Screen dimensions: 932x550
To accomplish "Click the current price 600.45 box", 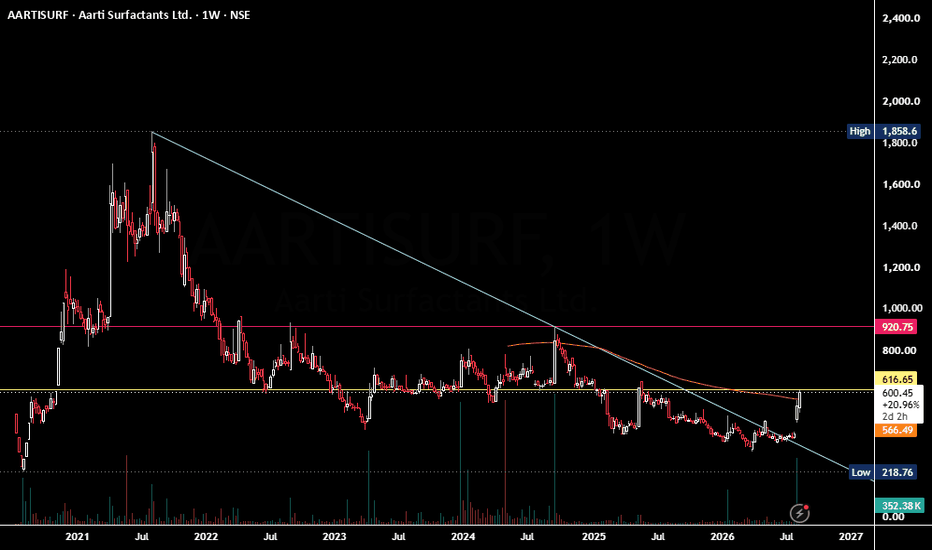I will (x=899, y=404).
